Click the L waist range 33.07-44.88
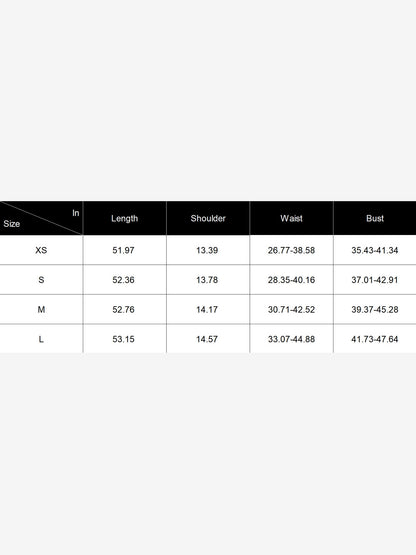Image resolution: width=416 pixels, height=555 pixels. (291, 339)
